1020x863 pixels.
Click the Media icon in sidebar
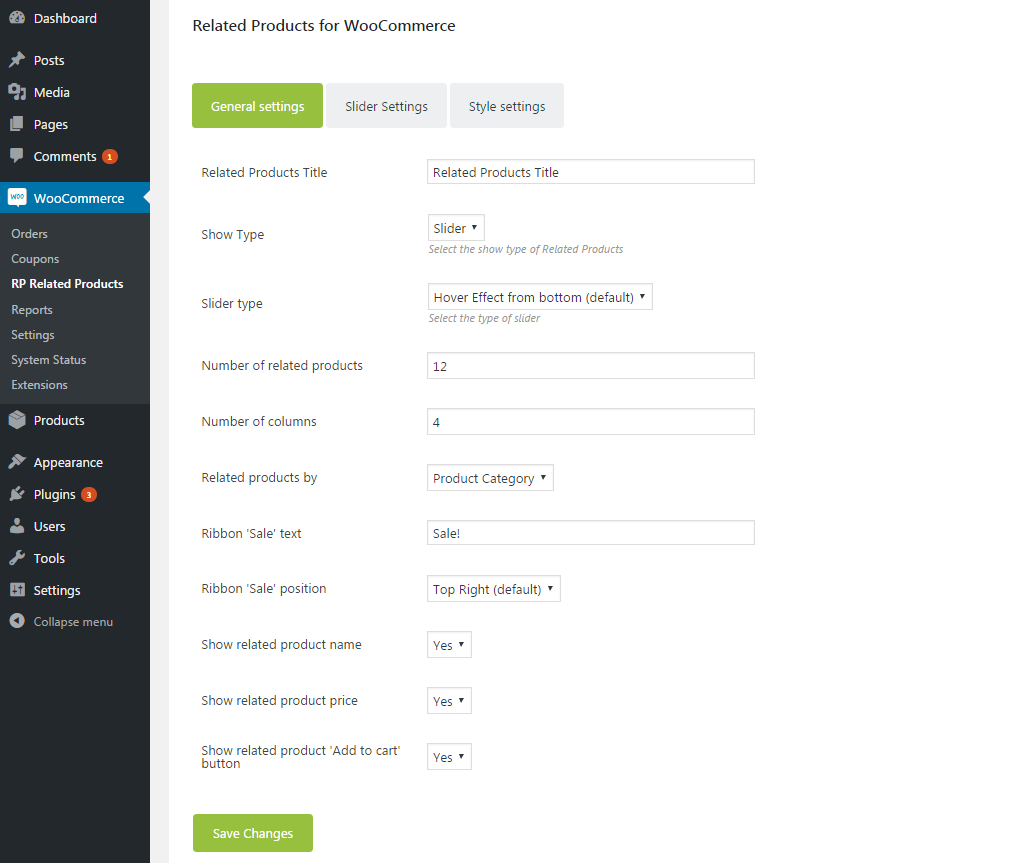[17, 92]
